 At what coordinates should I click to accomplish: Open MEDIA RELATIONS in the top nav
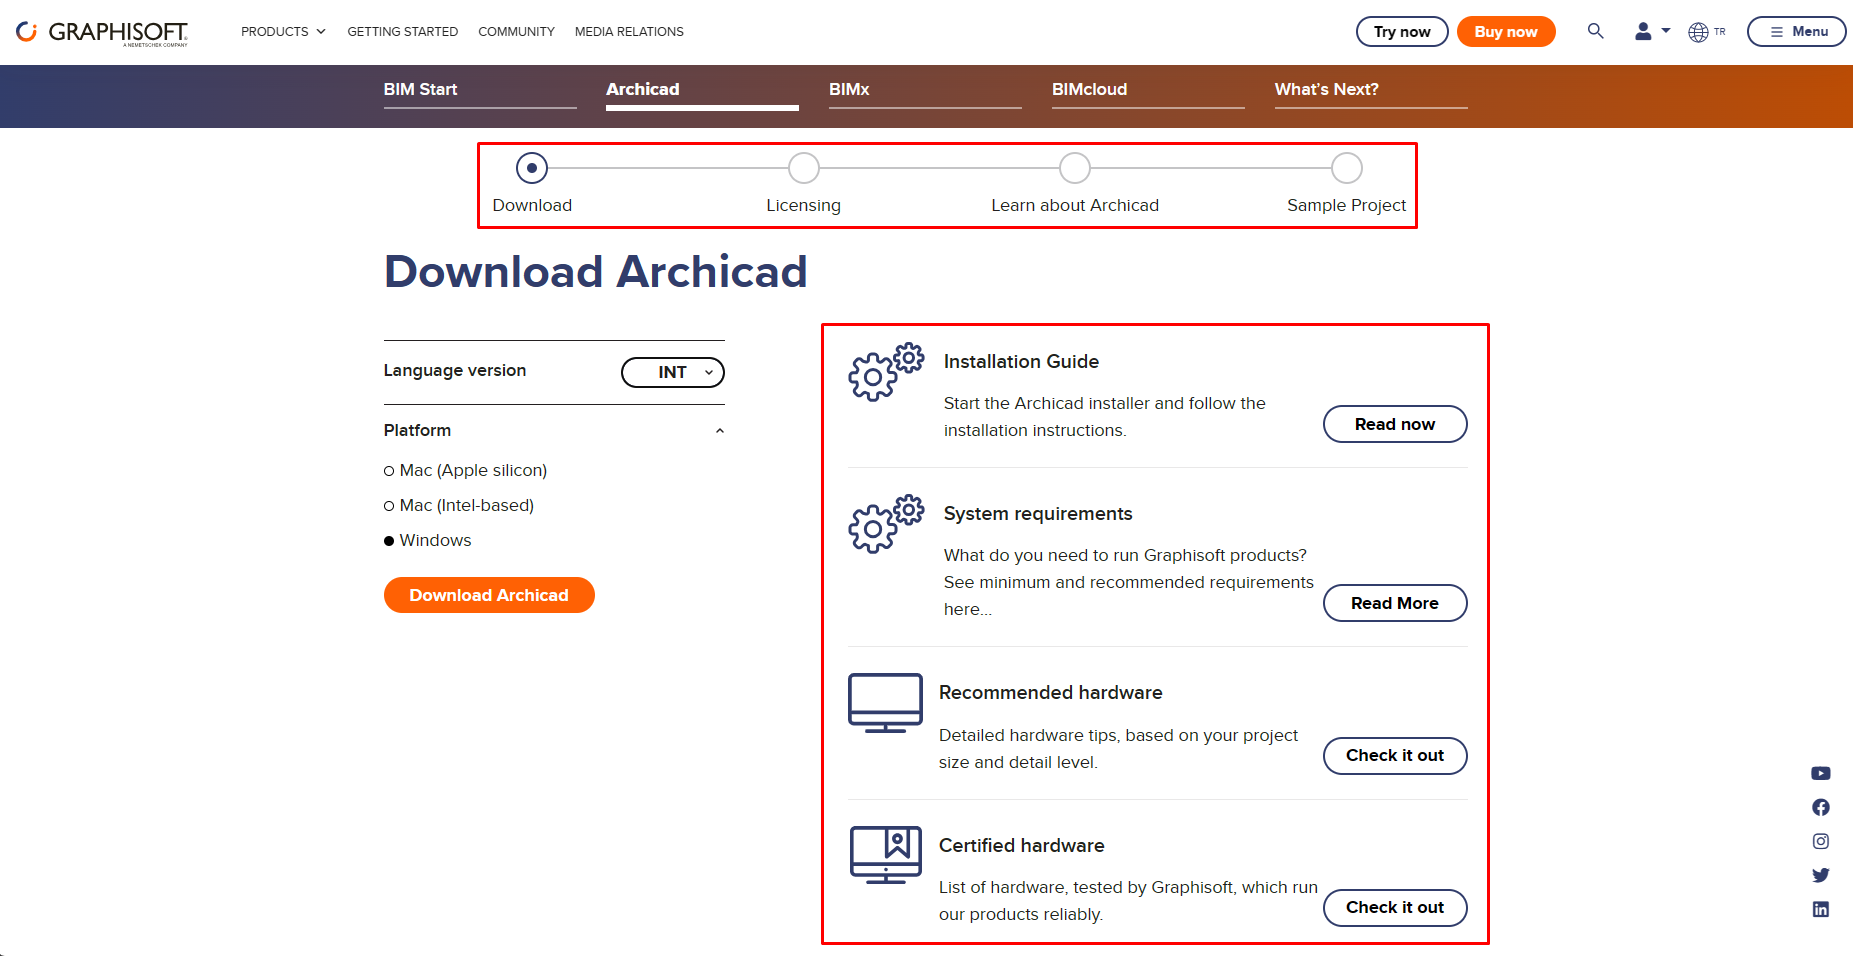point(629,32)
